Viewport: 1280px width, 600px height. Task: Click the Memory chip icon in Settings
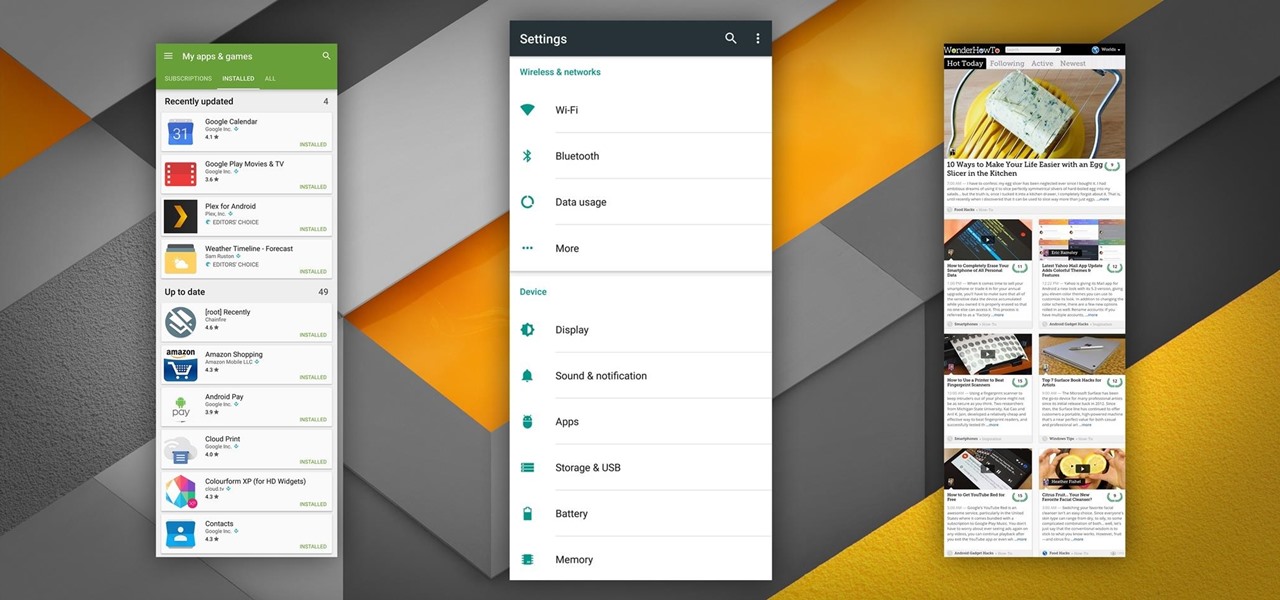(527, 560)
